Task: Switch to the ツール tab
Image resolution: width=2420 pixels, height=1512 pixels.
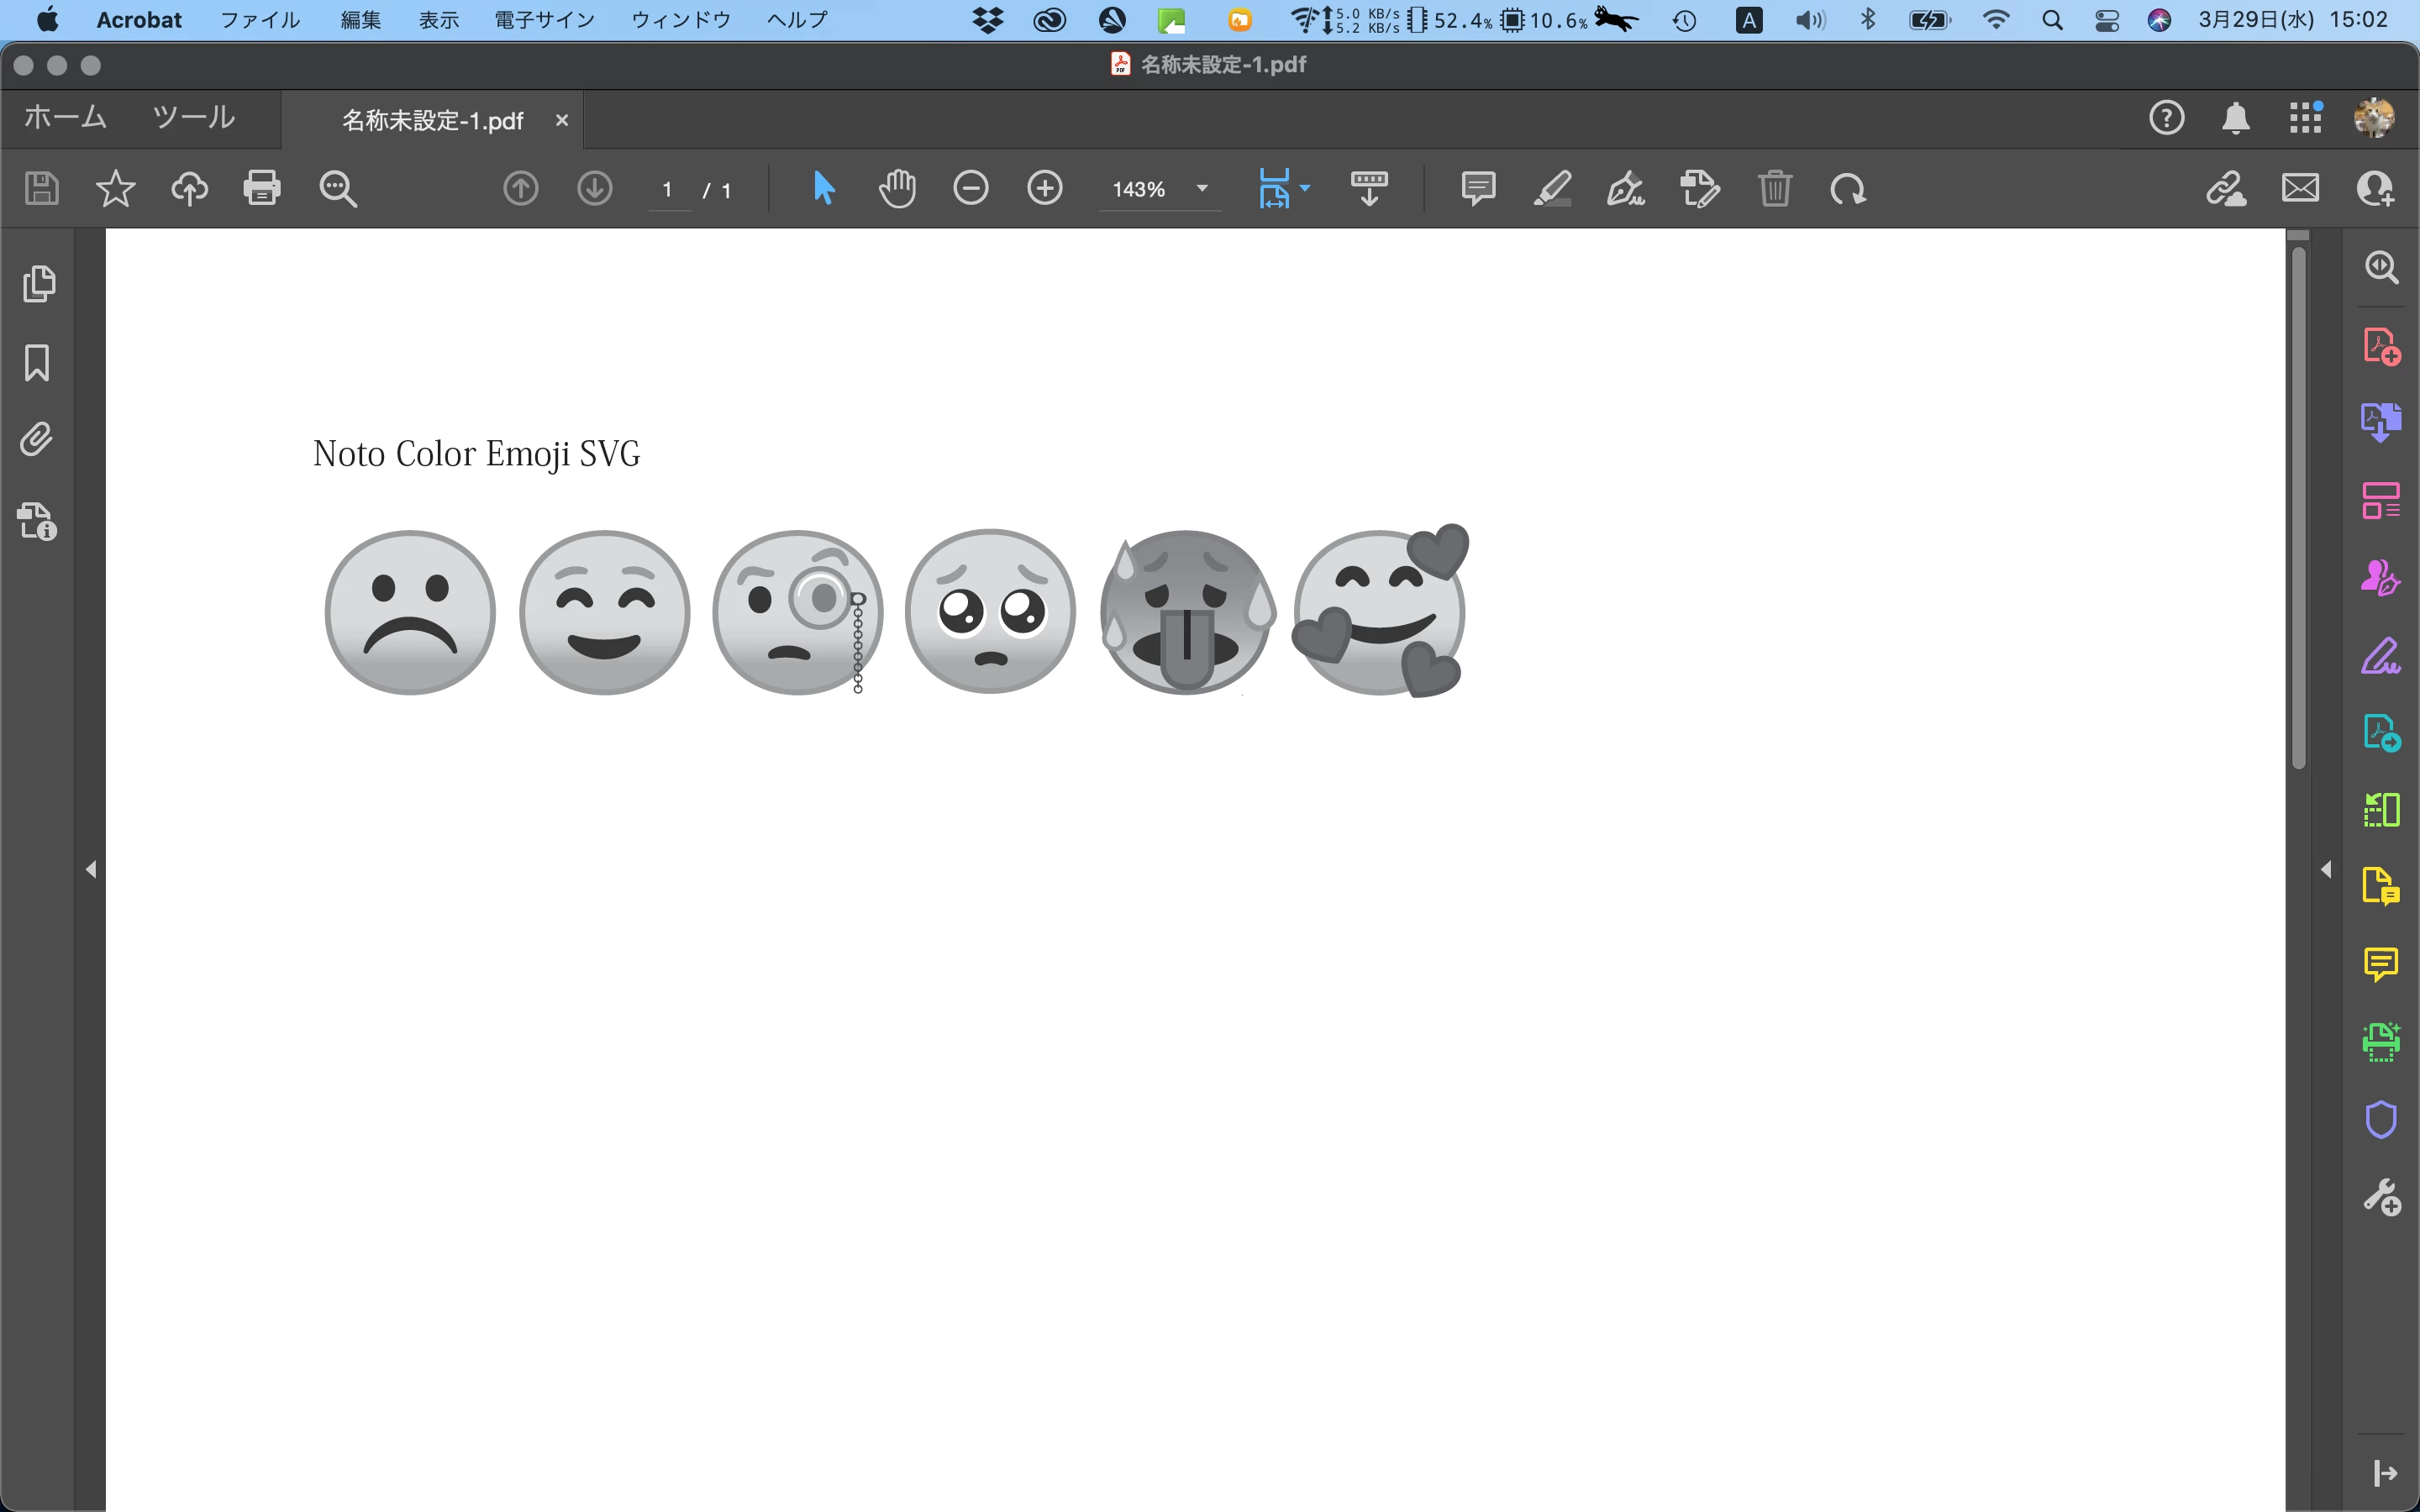Action: point(193,118)
